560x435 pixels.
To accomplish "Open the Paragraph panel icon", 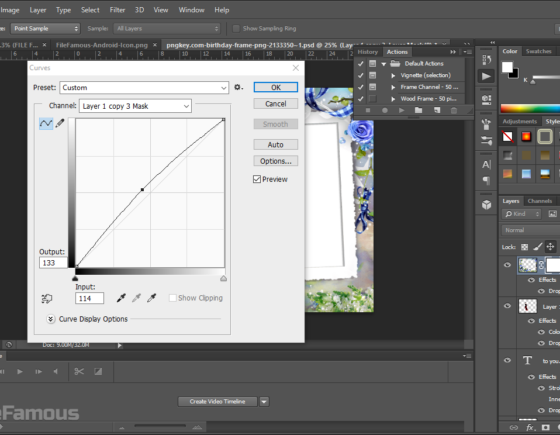I will 486,180.
